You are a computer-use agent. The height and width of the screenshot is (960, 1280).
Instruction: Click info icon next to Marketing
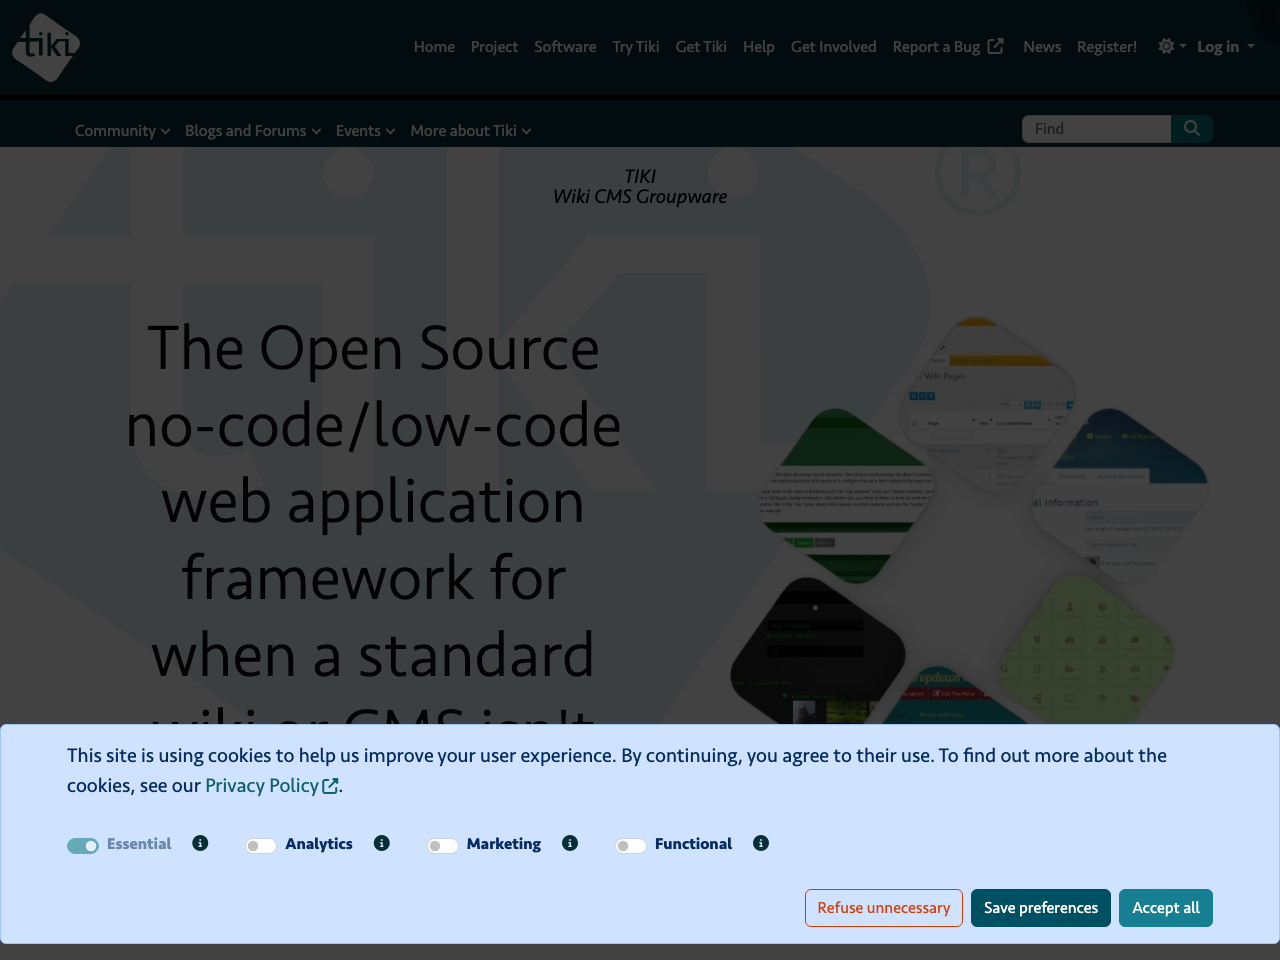tap(570, 844)
